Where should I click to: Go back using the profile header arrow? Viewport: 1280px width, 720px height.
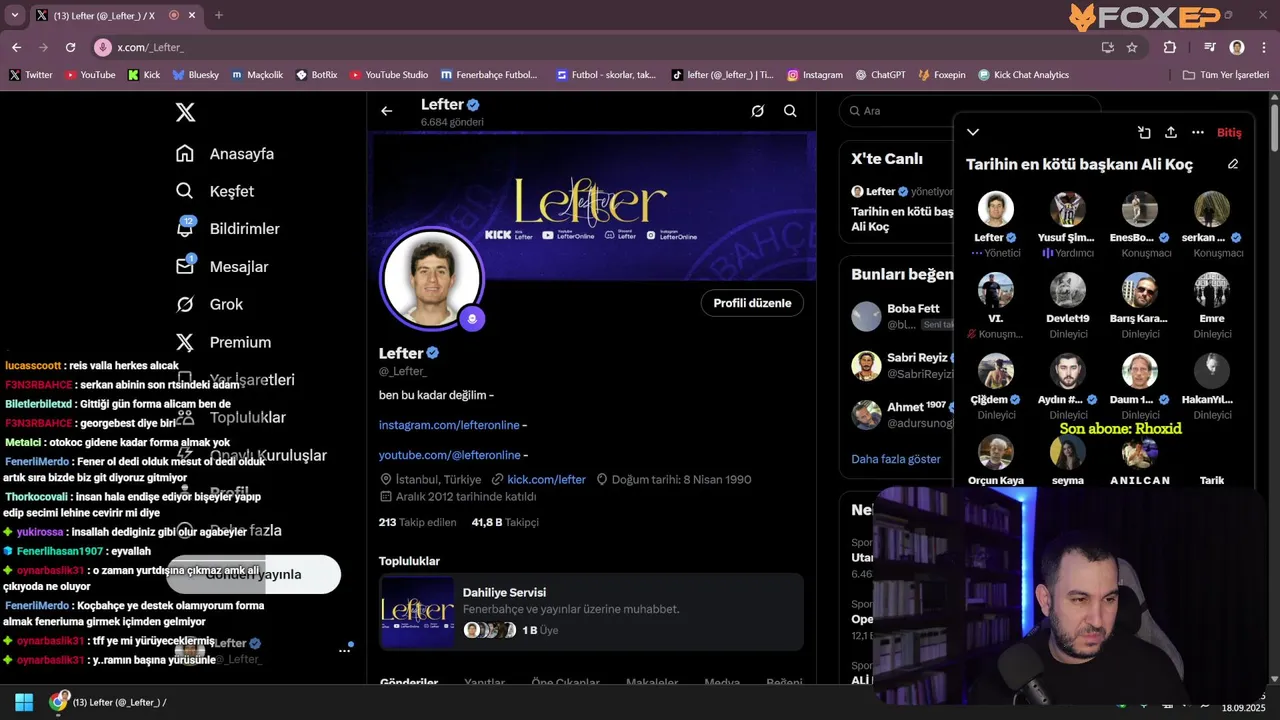[387, 111]
